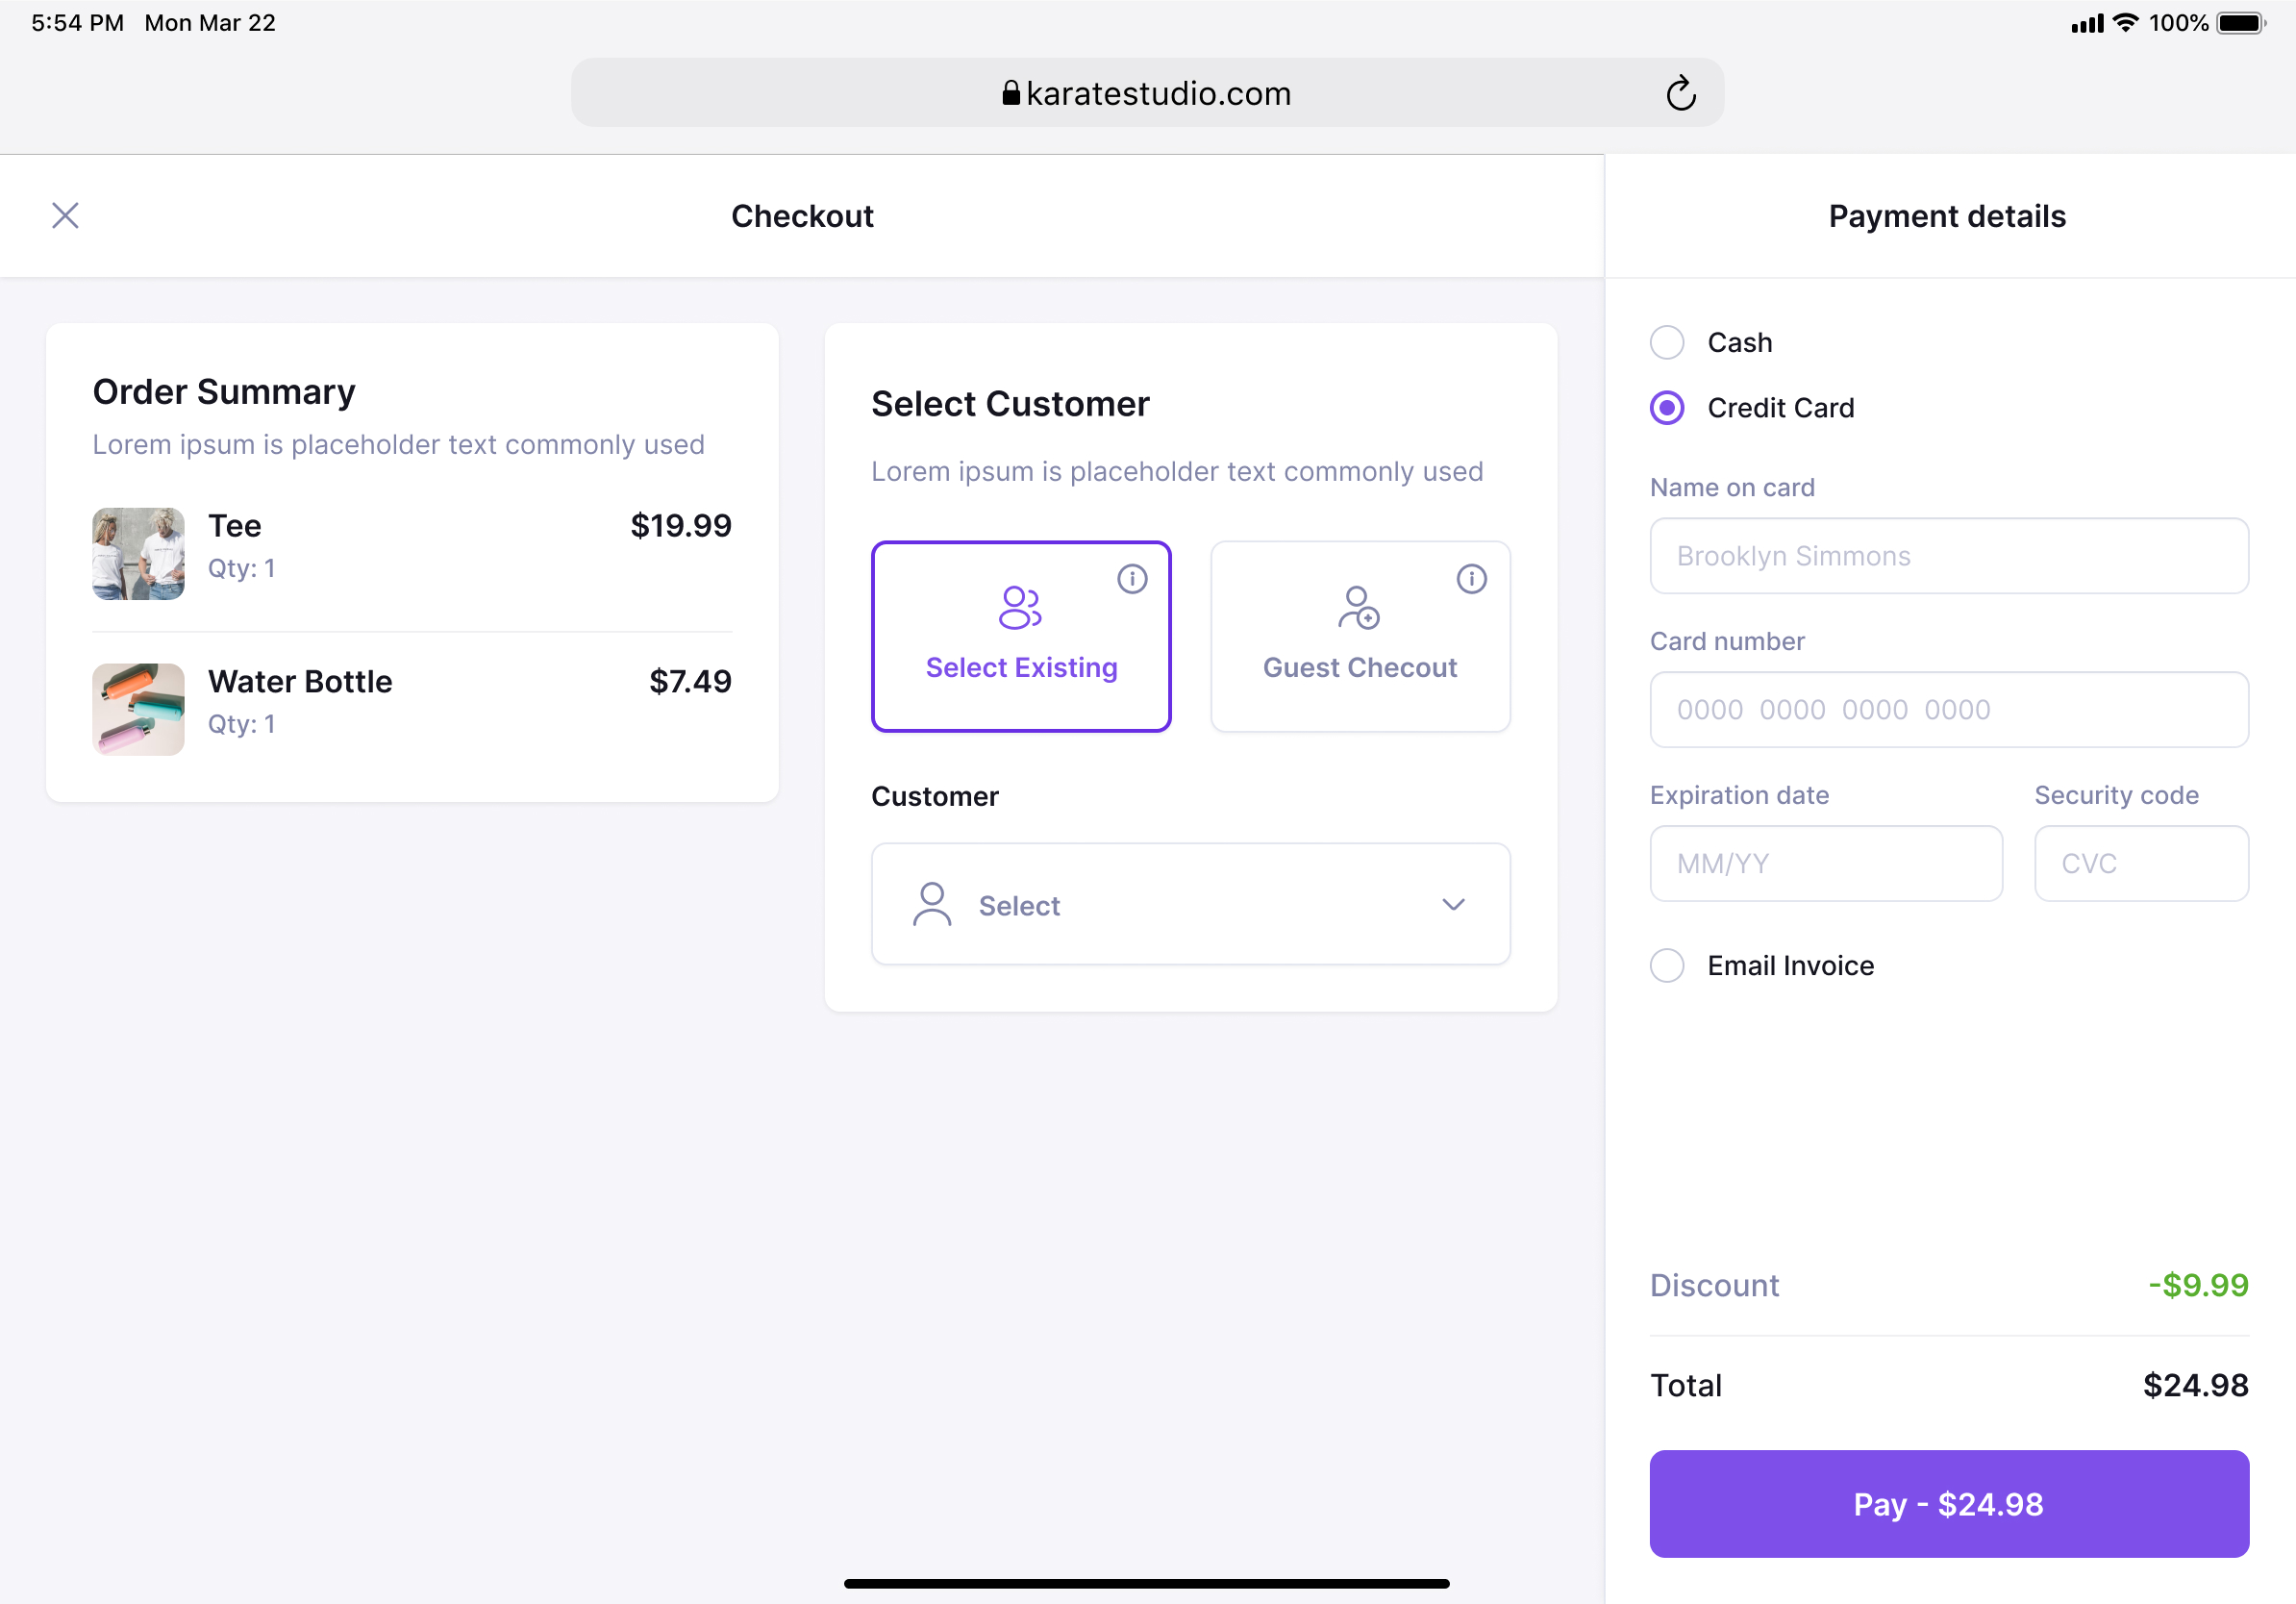Click the Card number label
This screenshot has height=1604, width=2296.
coord(1727,641)
